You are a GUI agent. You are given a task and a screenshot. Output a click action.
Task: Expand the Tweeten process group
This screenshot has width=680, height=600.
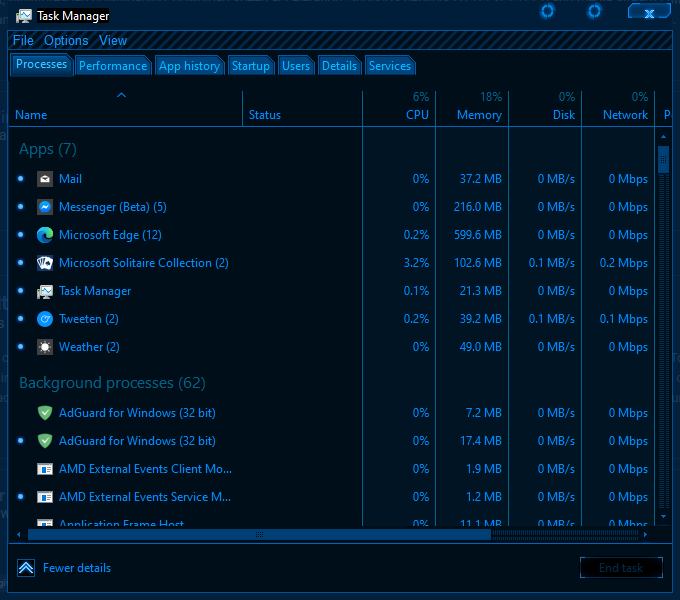(20, 319)
